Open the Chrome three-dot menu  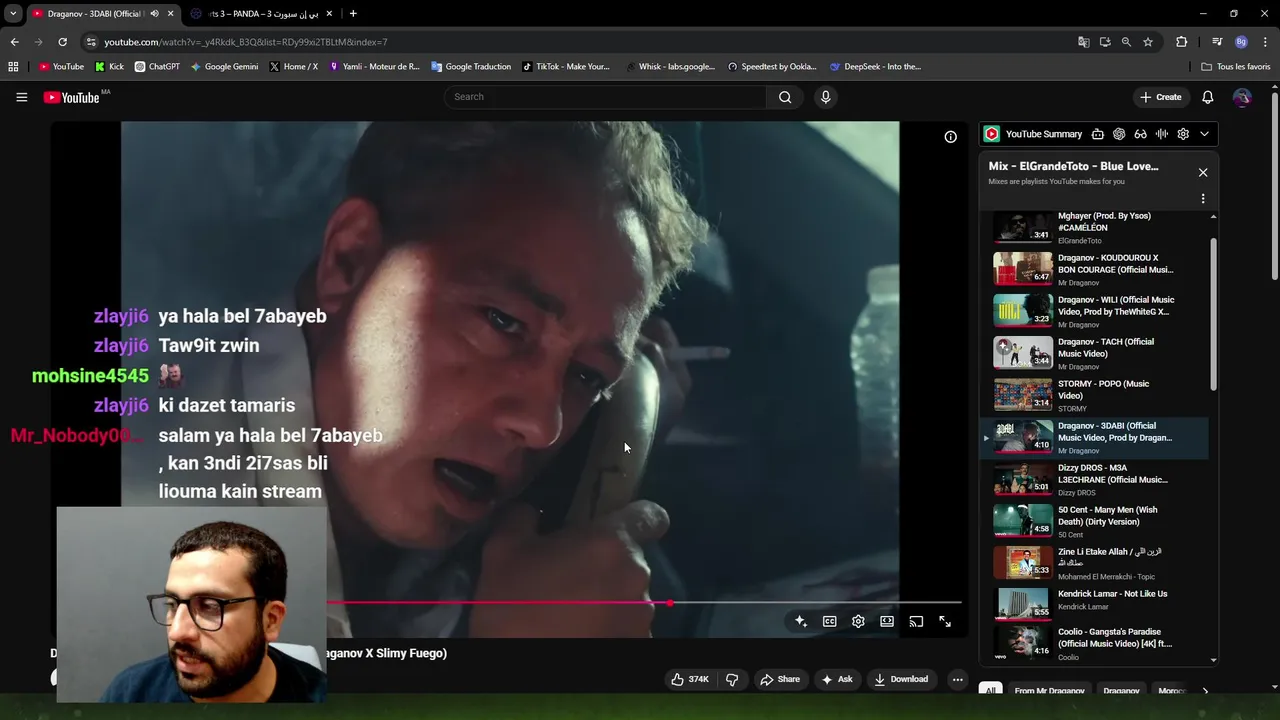1264,42
